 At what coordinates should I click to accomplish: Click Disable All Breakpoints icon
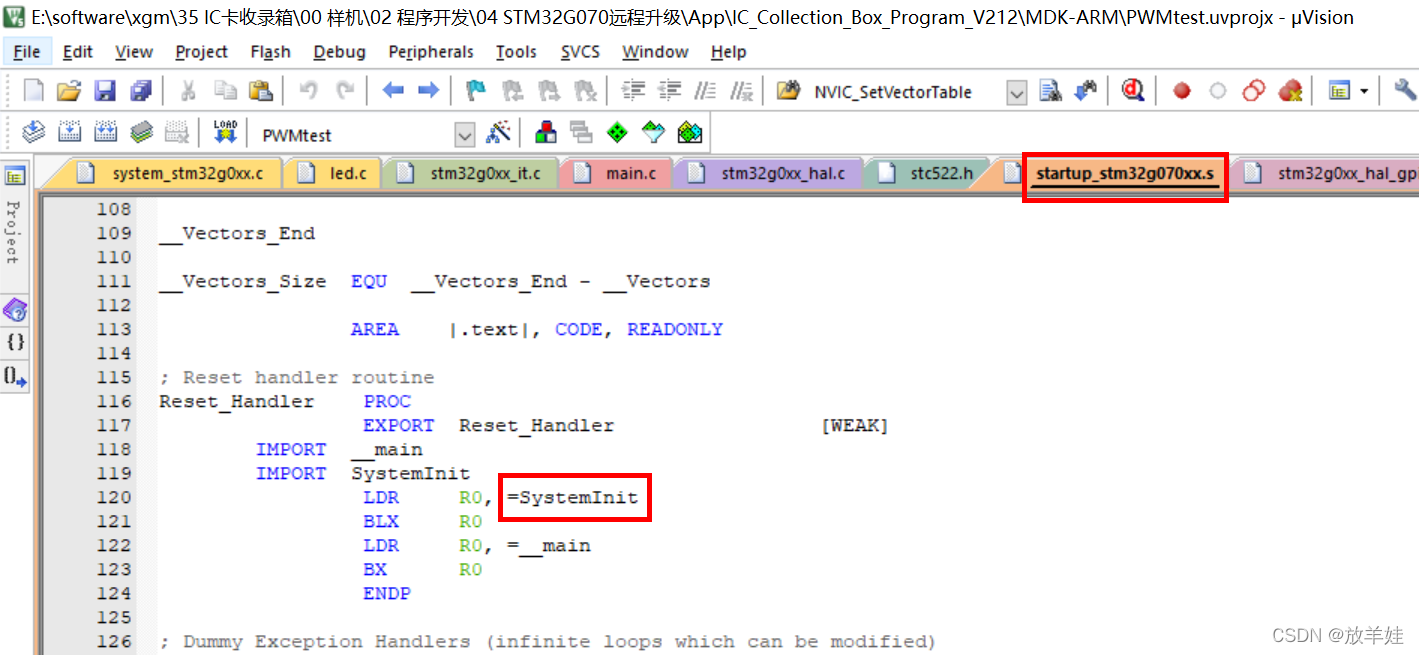pyautogui.click(x=1254, y=91)
